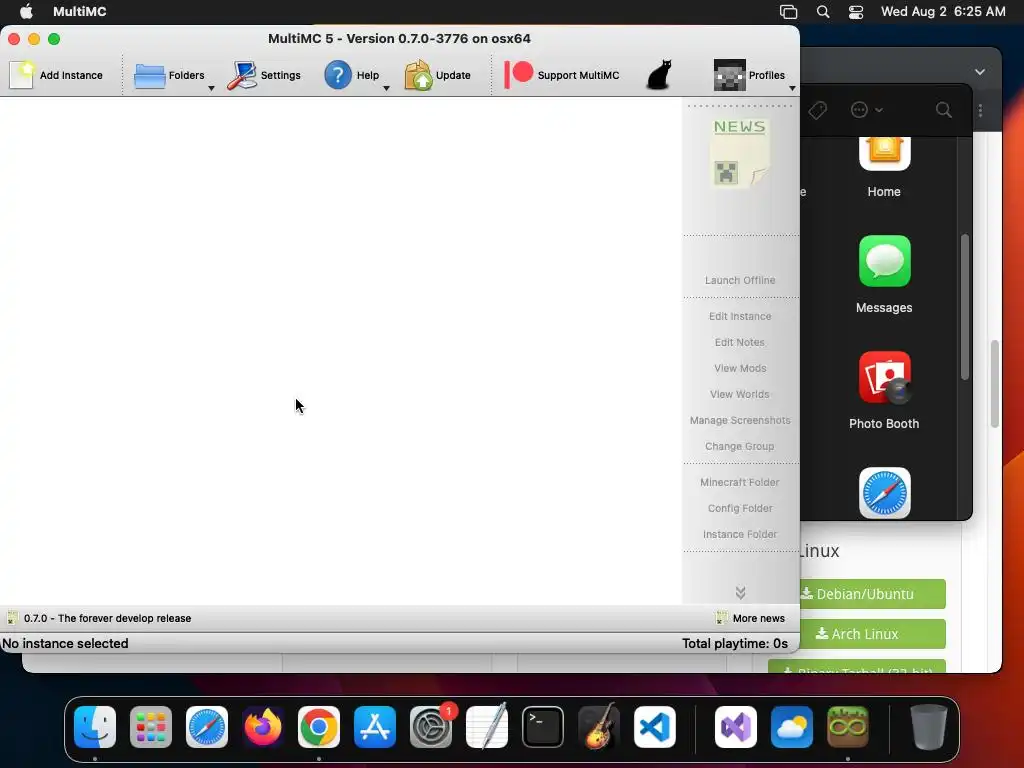This screenshot has width=1024, height=768.
Task: Click Total playtime status text
Action: pyautogui.click(x=735, y=643)
